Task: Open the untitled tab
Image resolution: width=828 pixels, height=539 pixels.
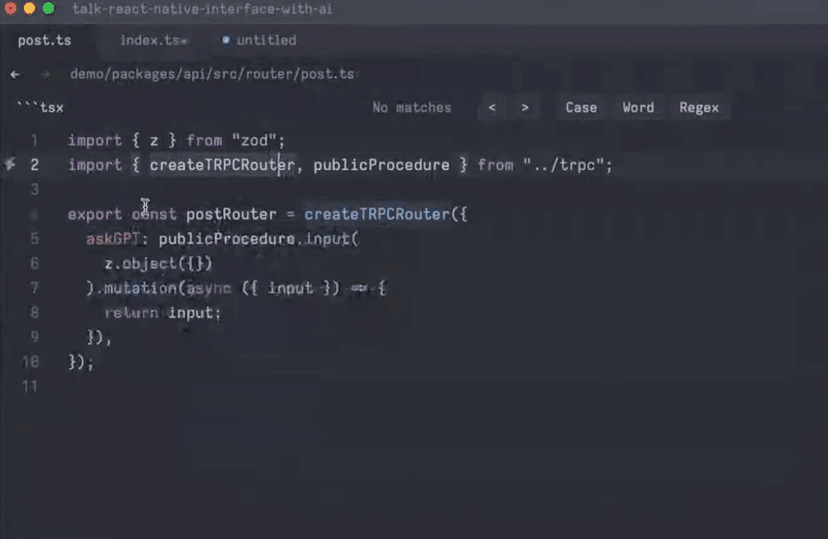Action: point(266,41)
